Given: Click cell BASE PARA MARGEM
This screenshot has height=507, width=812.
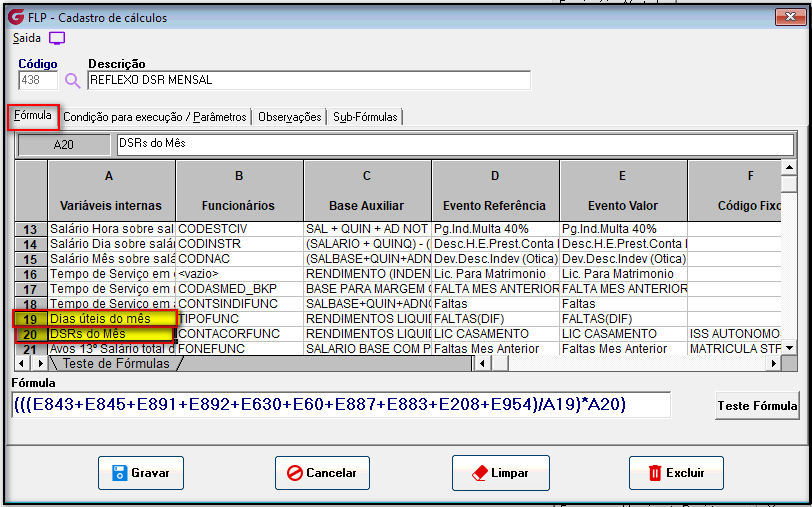Looking at the screenshot, I should coord(368,289).
